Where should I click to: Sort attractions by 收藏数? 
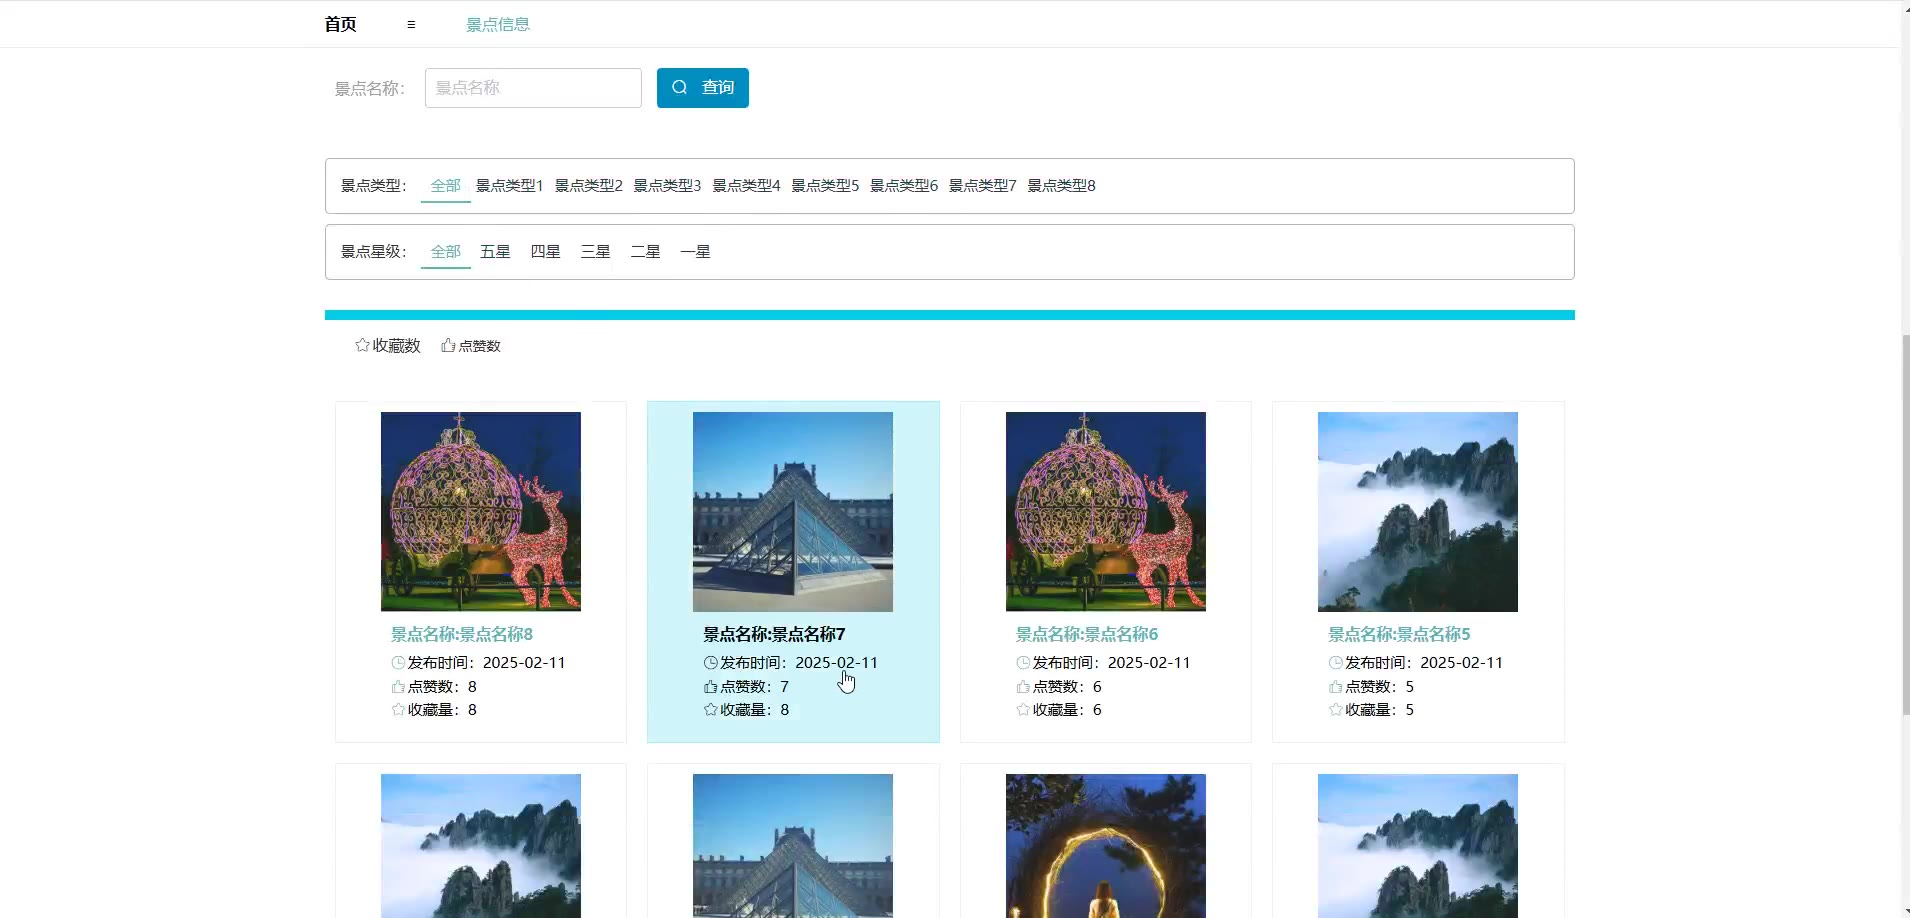point(388,345)
